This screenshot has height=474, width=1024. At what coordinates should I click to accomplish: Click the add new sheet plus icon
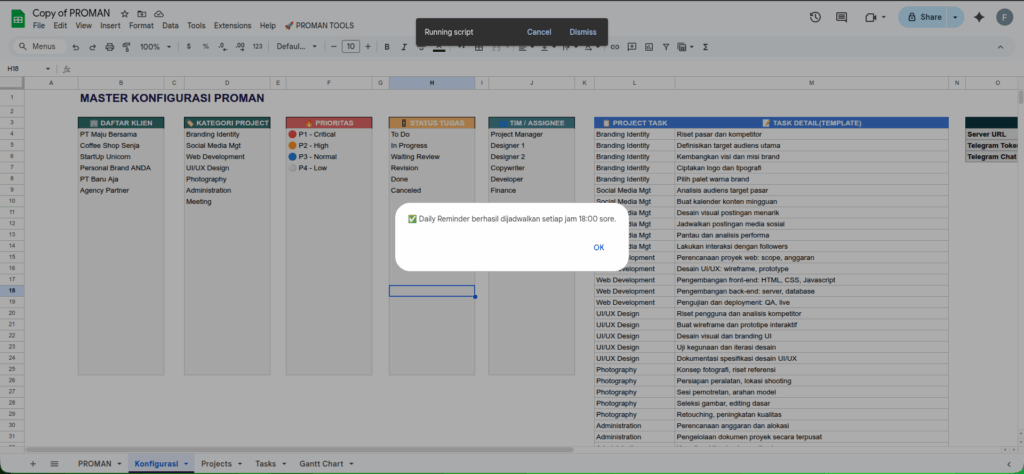pos(32,464)
